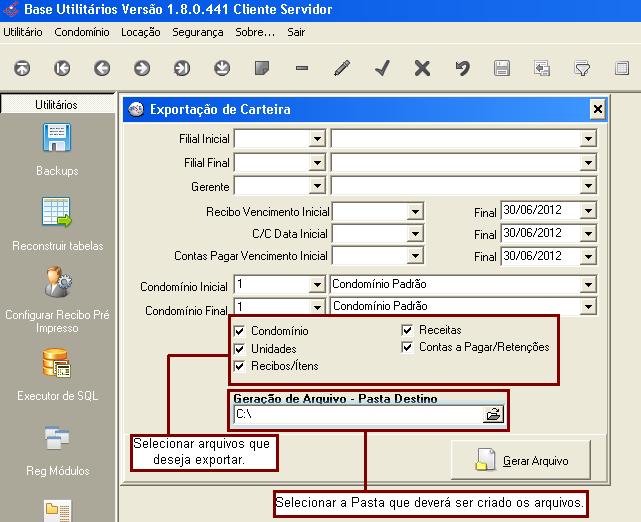Click the X cancel toolbar icon

pos(421,68)
